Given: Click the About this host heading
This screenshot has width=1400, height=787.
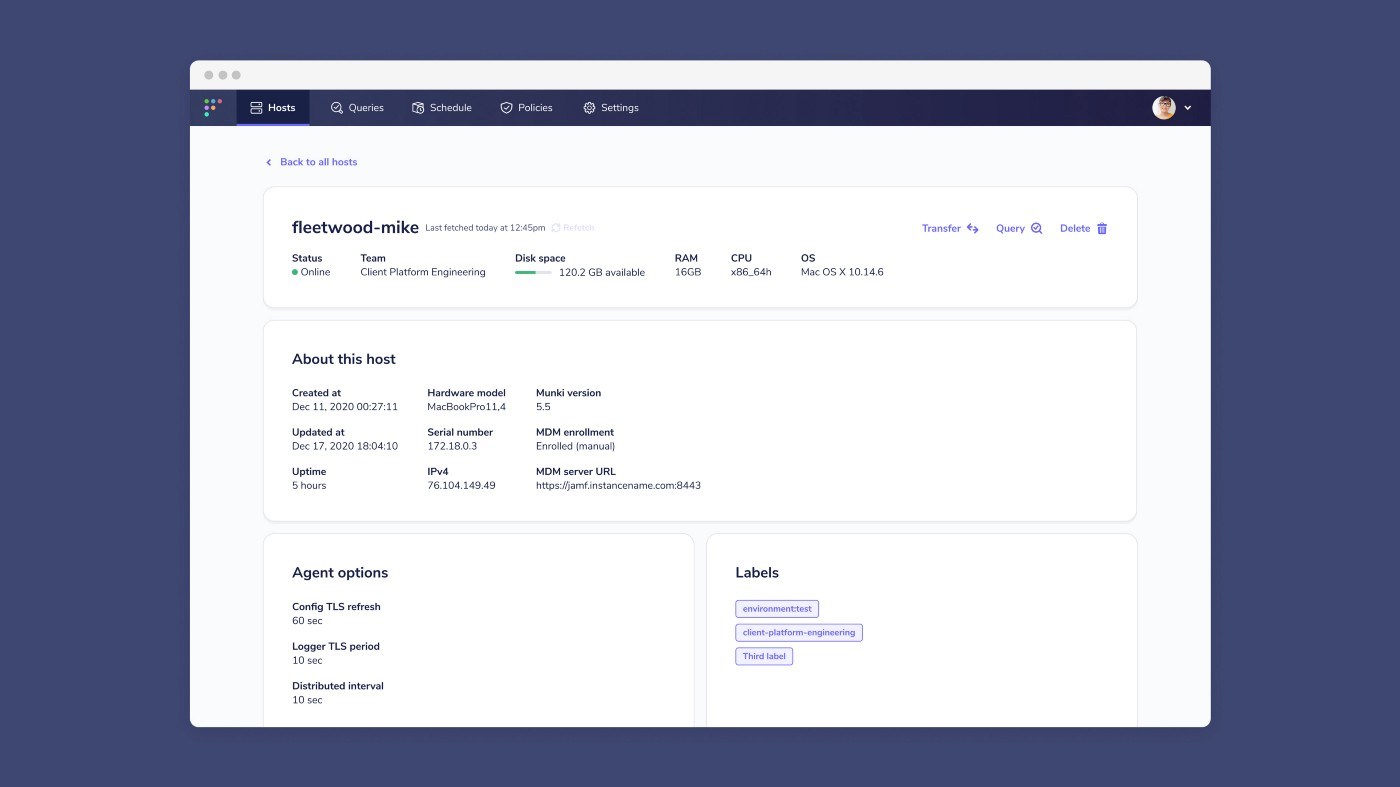Looking at the screenshot, I should 344,359.
